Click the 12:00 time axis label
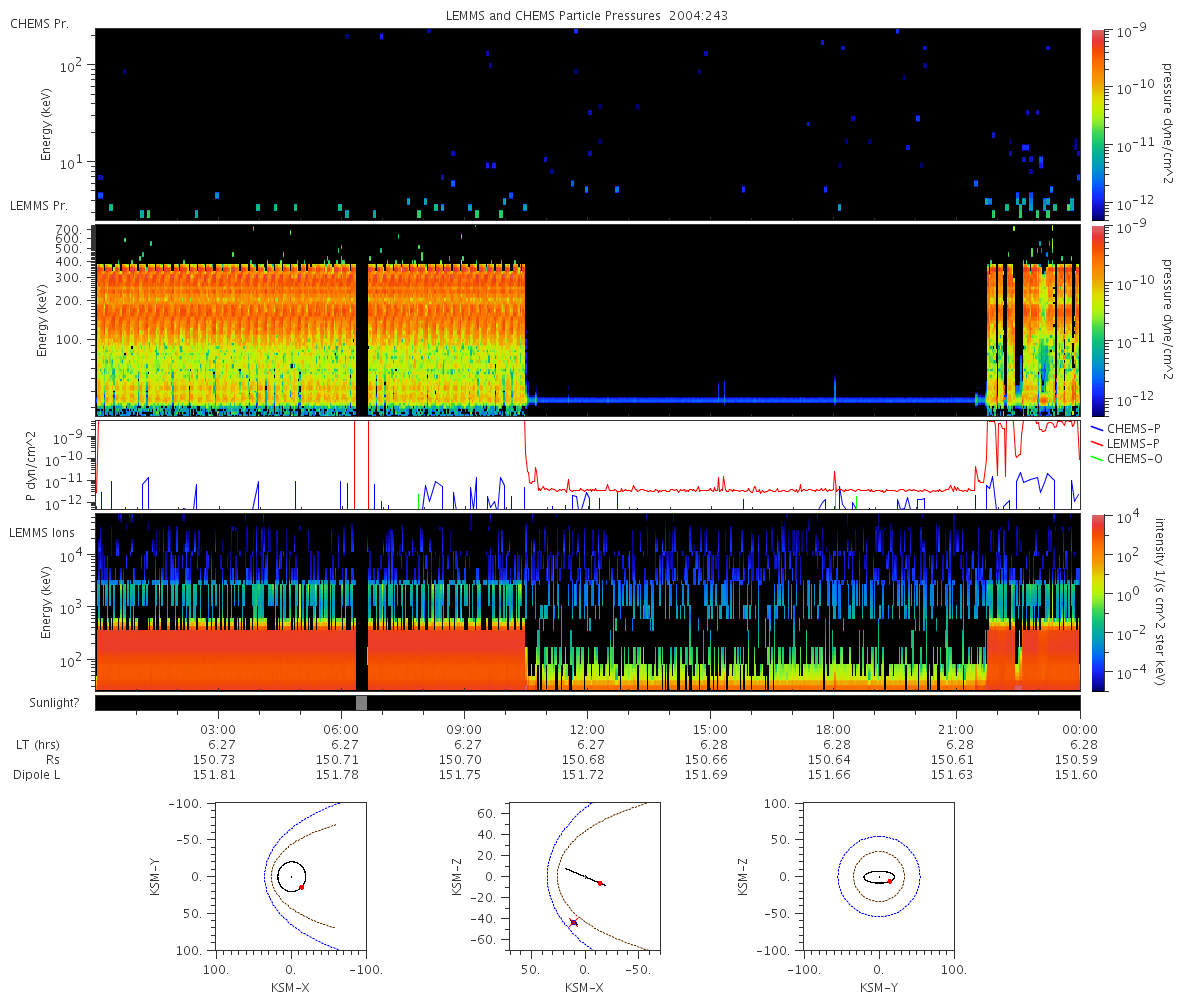1200x1000 pixels. coord(587,730)
